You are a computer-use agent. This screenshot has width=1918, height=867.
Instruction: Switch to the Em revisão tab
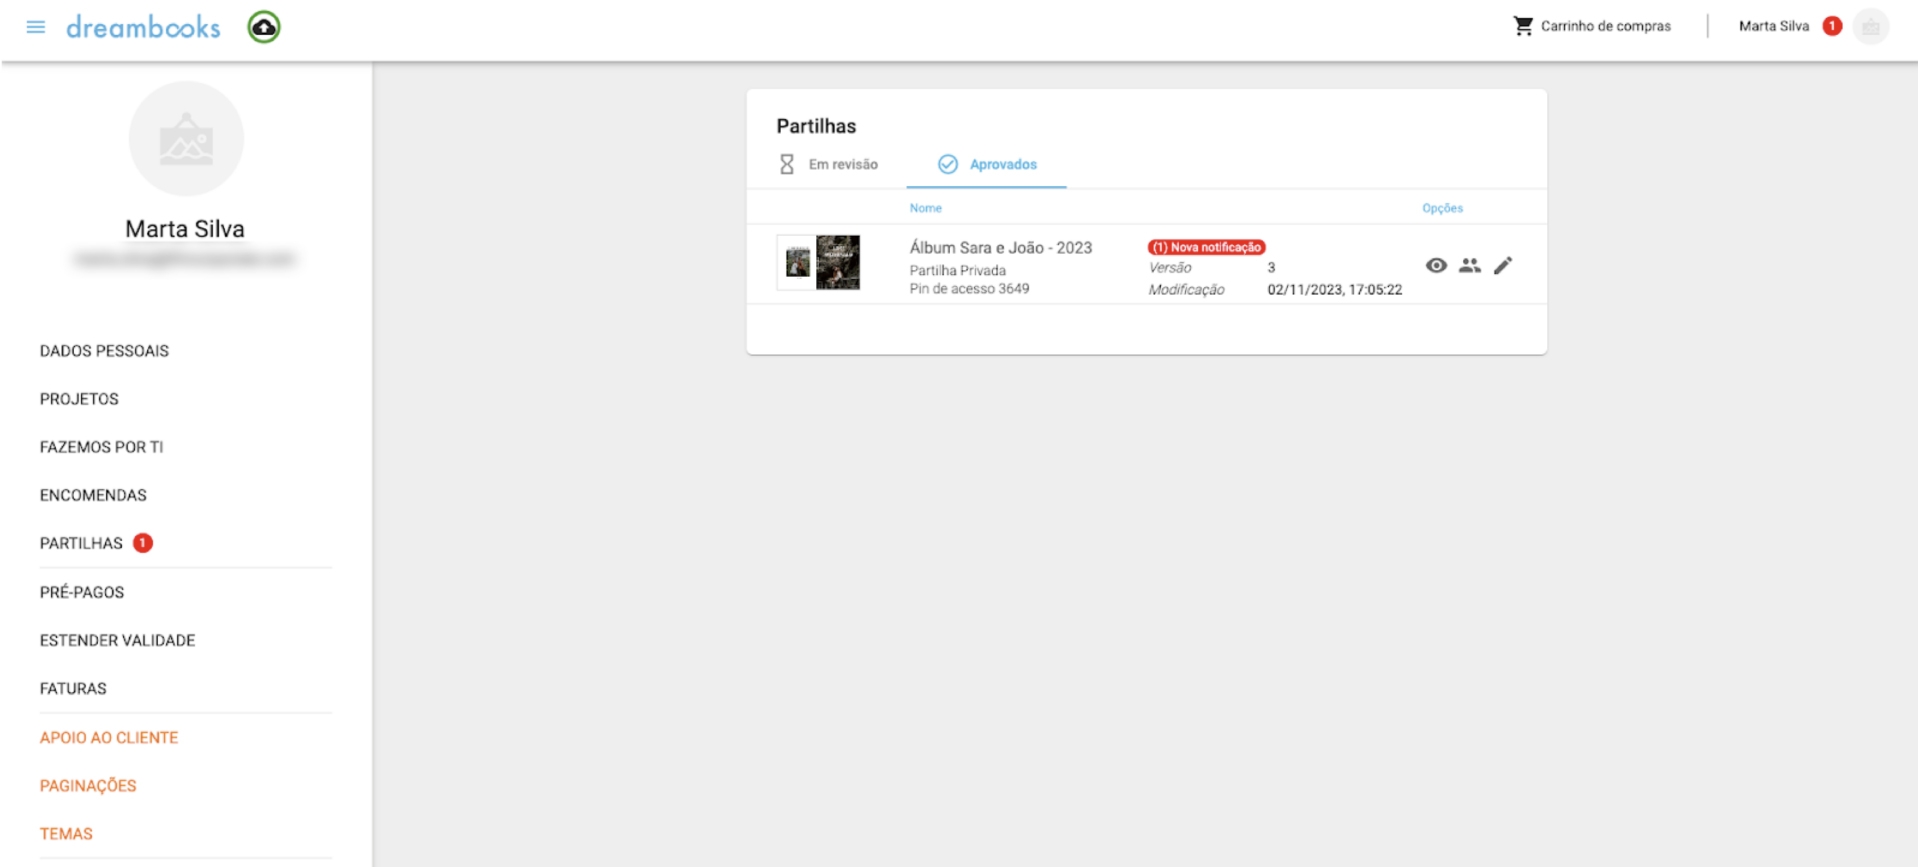(829, 164)
